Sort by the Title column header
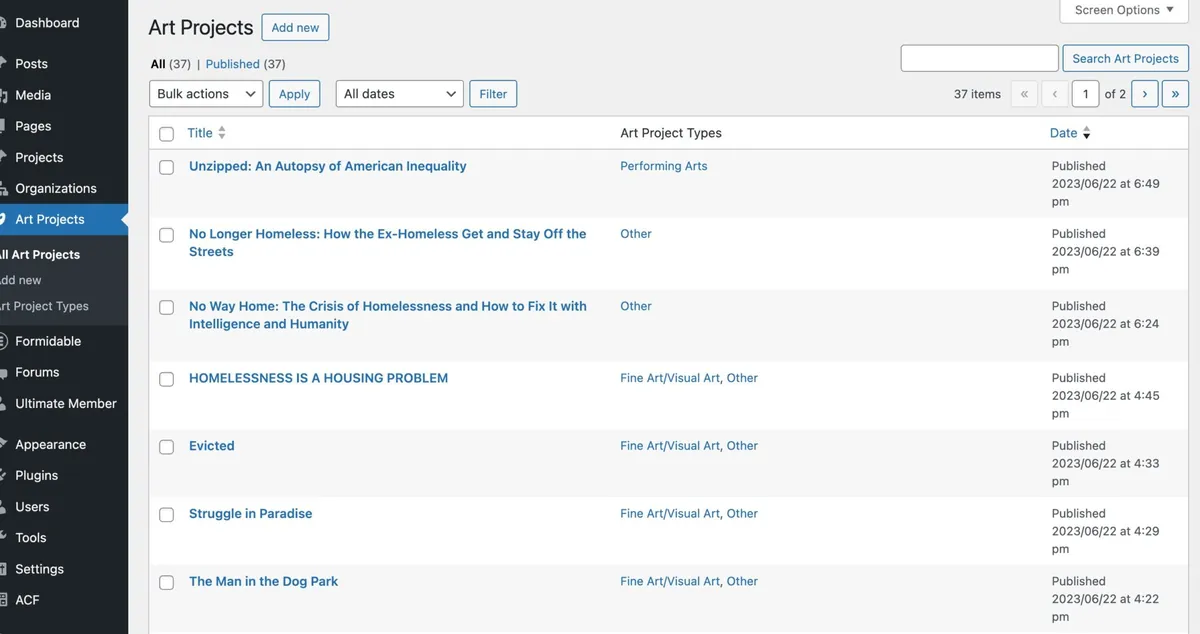Viewport: 1200px width, 634px height. click(199, 133)
